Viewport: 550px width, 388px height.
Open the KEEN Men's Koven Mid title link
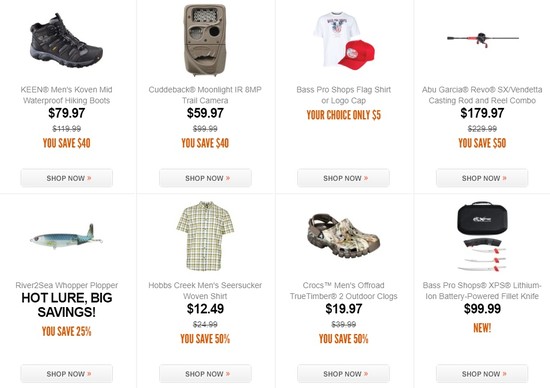coord(66,95)
